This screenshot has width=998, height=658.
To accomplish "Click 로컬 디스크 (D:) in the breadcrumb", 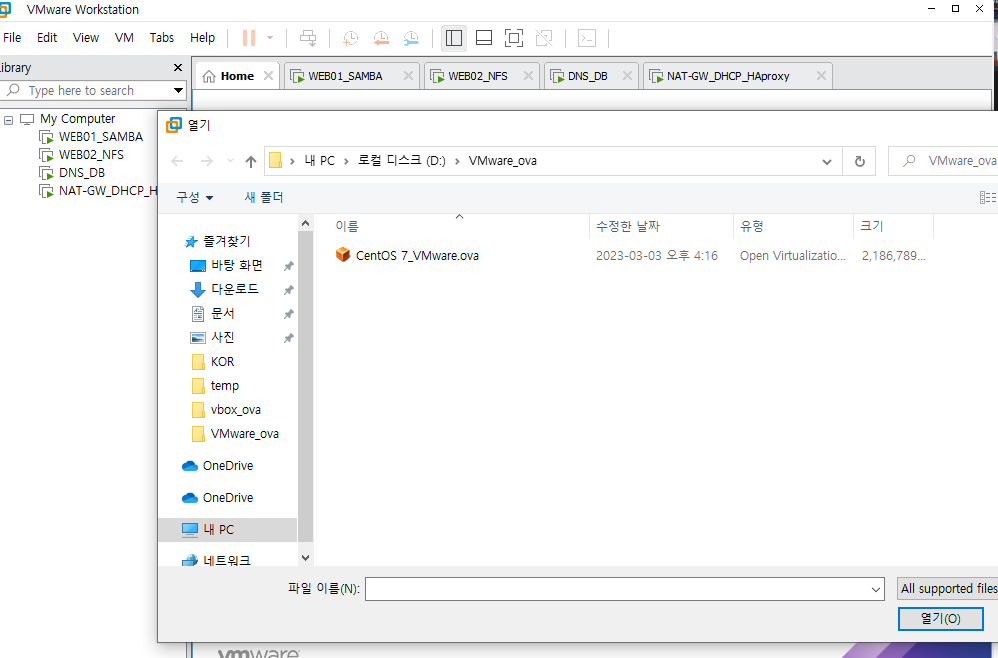I will click(402, 161).
